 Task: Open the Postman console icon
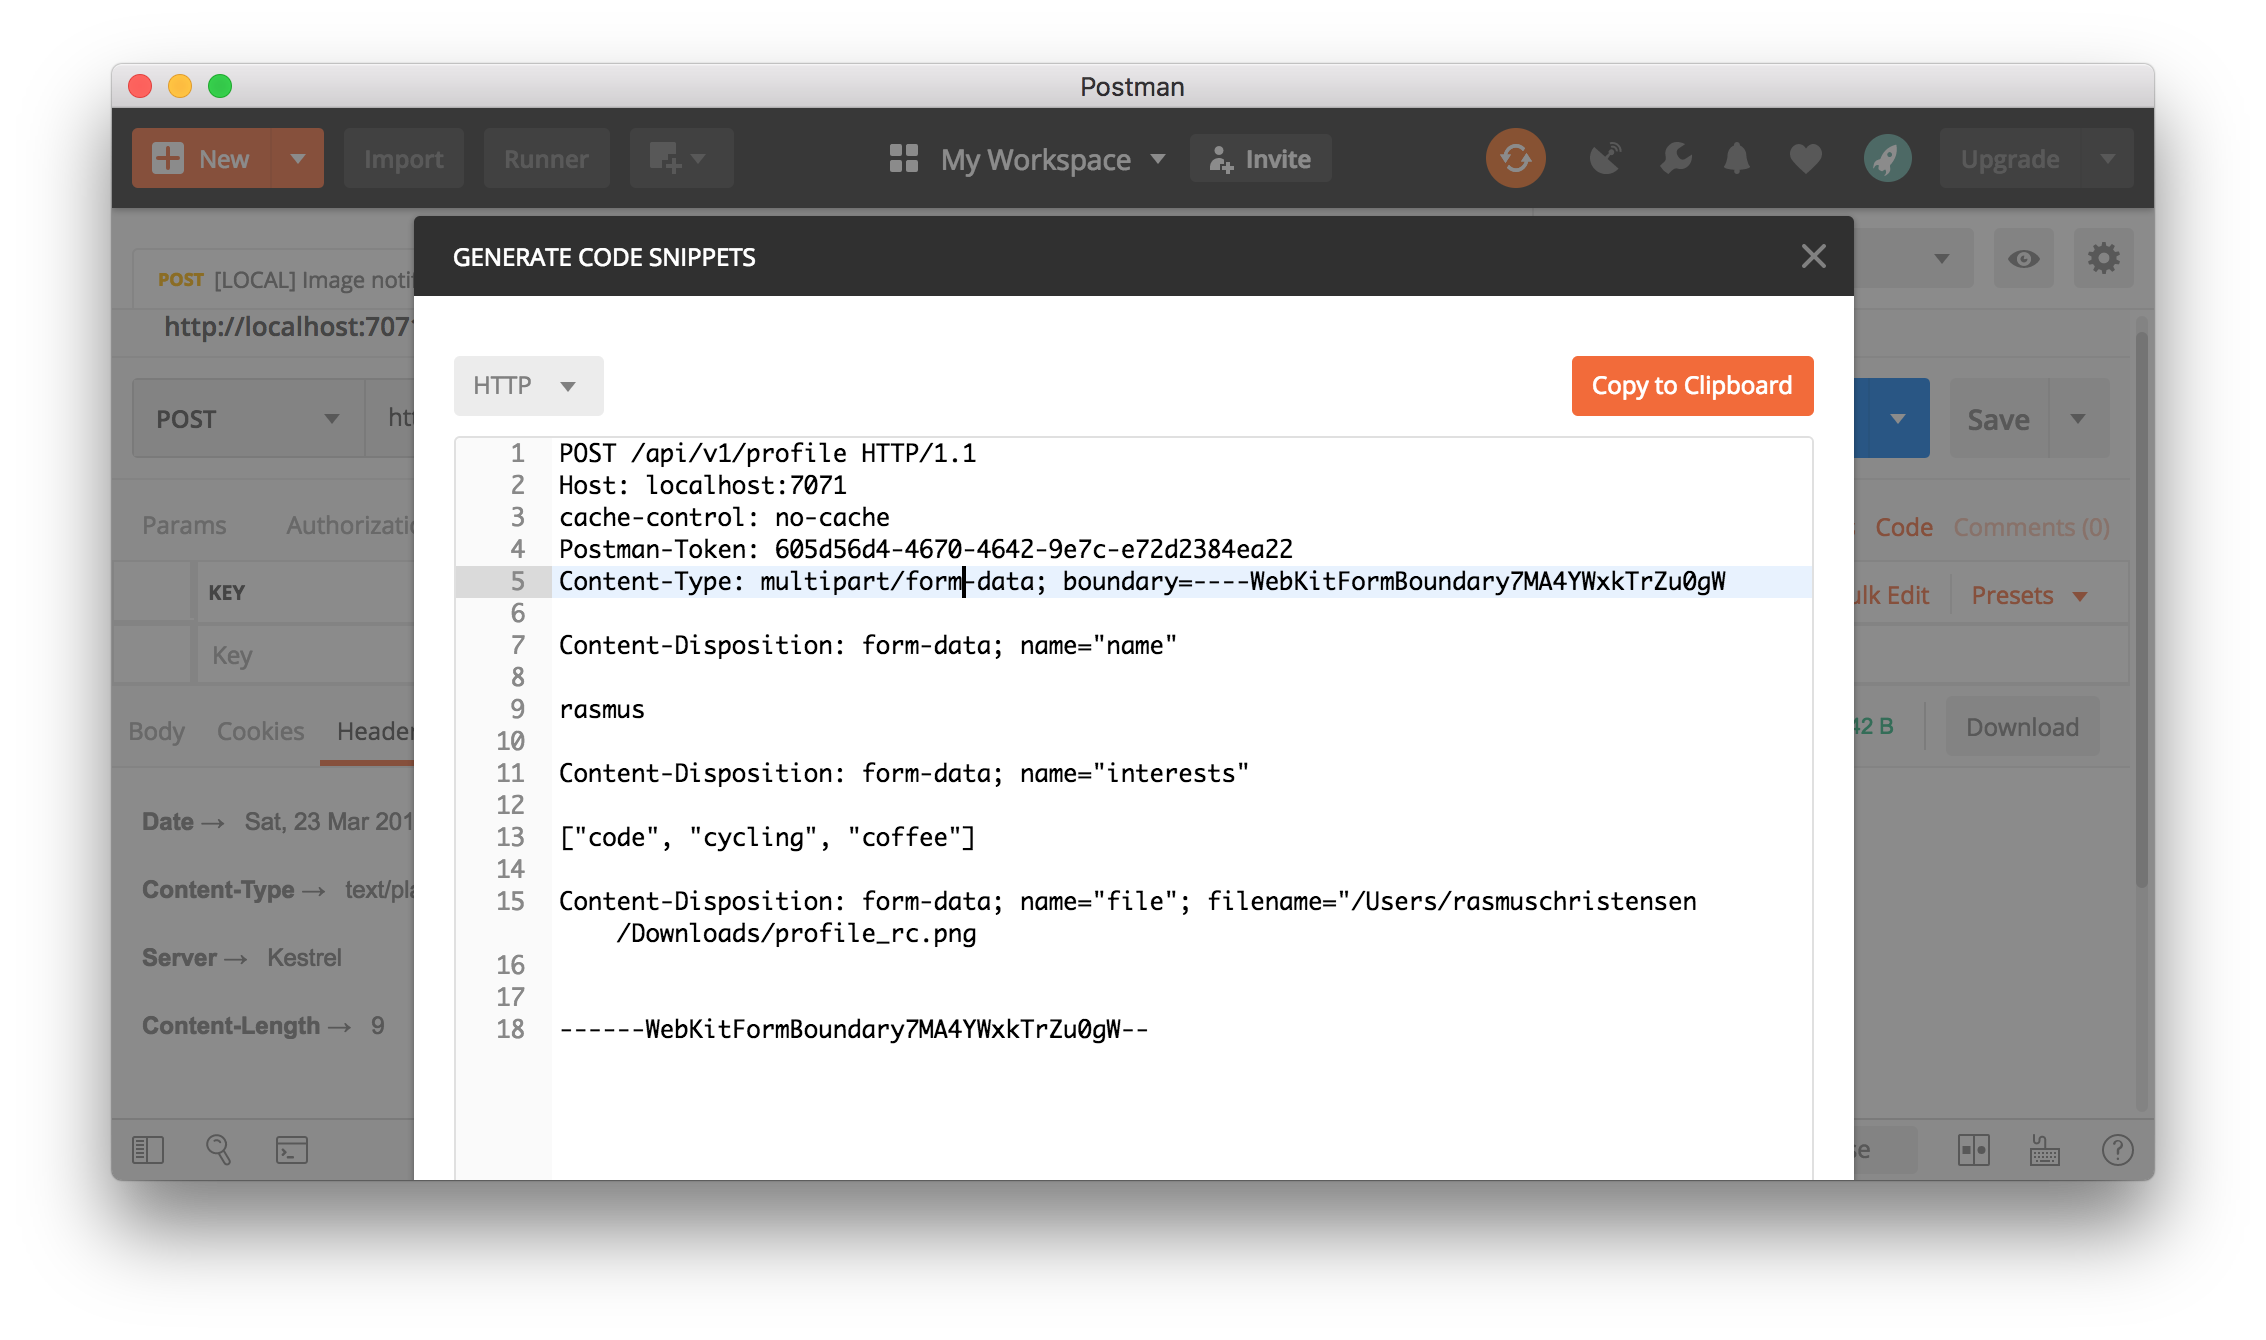291,1150
